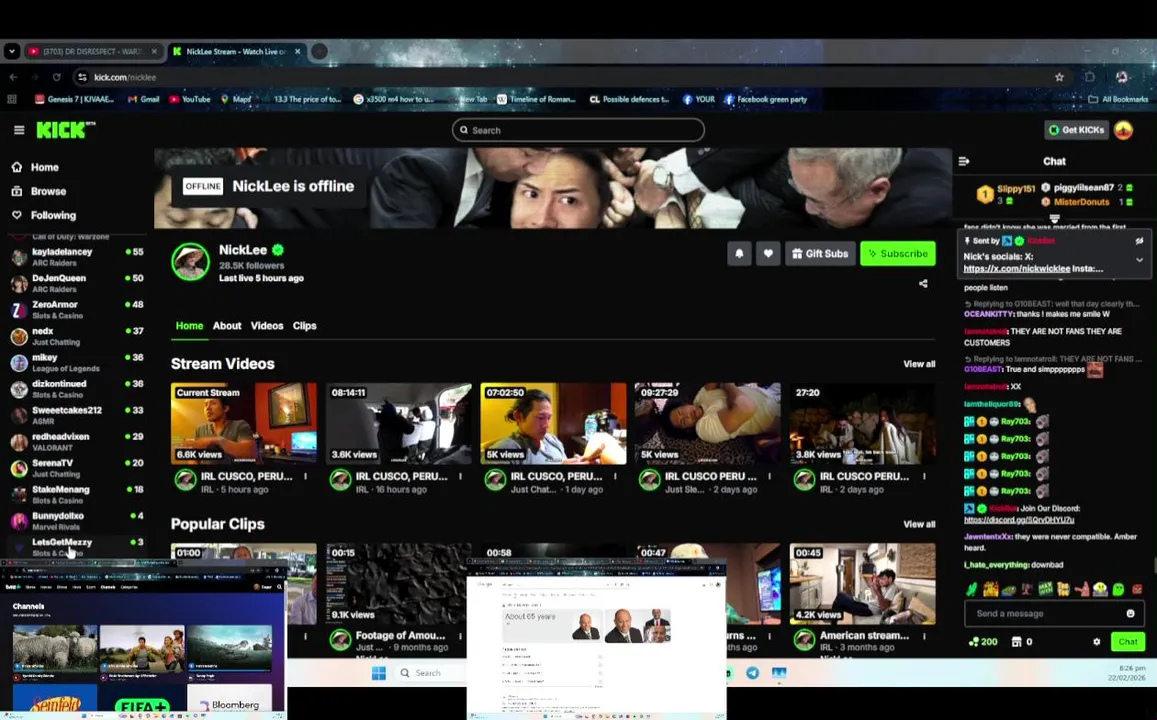Screen dimensions: 1157x720
Task: Open more options for Footage of Amou clip
Action: pyautogui.click(x=460, y=636)
